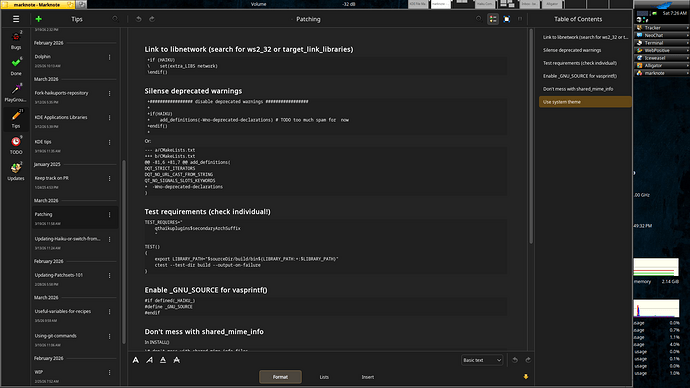690x388 pixels.
Task: Switch to the Format tab
Action: tap(280, 377)
